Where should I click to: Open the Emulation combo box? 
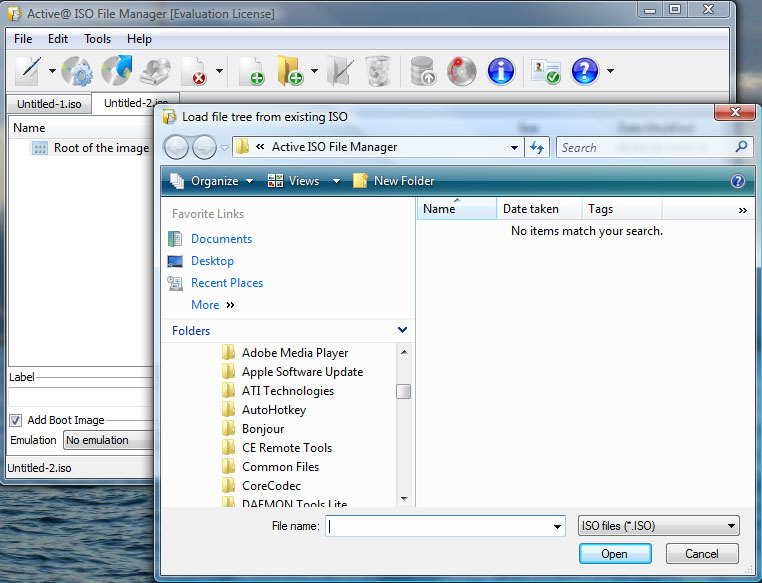(109, 440)
